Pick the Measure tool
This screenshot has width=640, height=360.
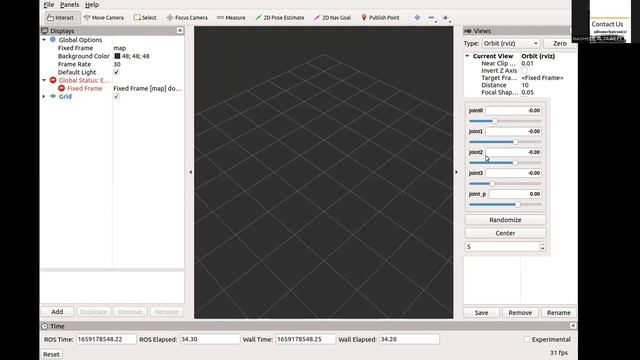[x=231, y=18]
